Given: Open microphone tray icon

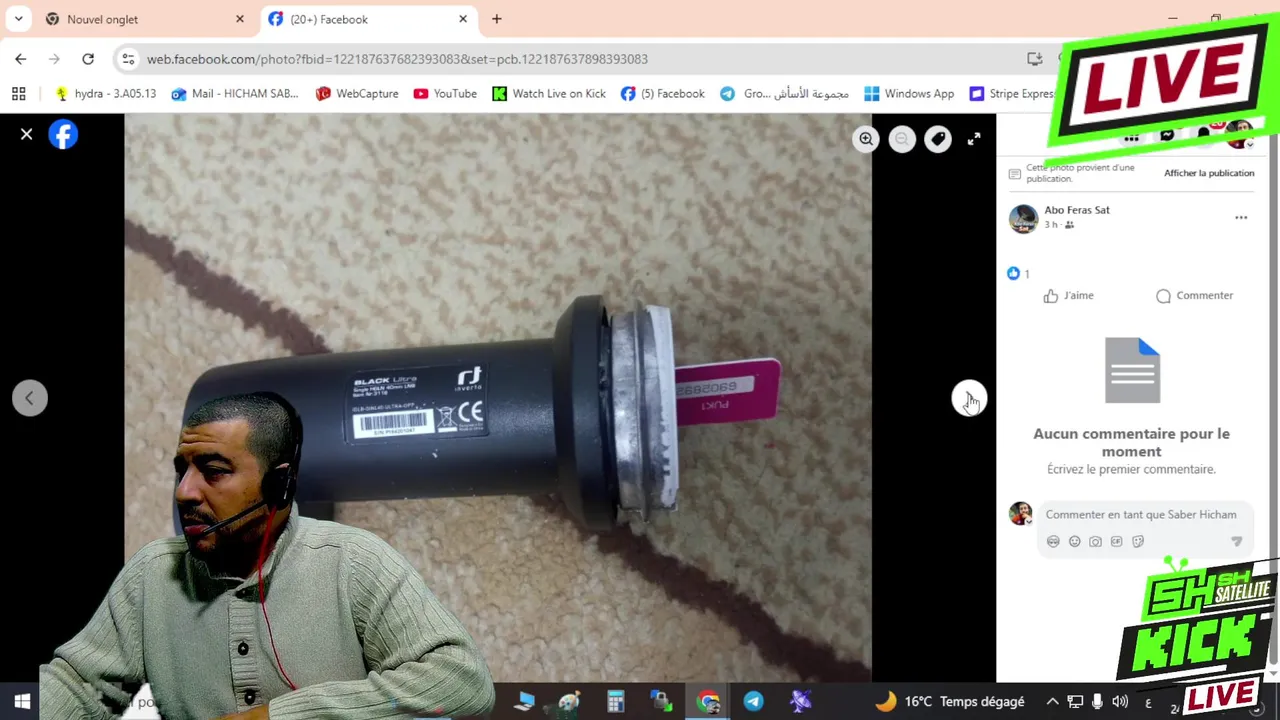Looking at the screenshot, I should tap(1097, 701).
